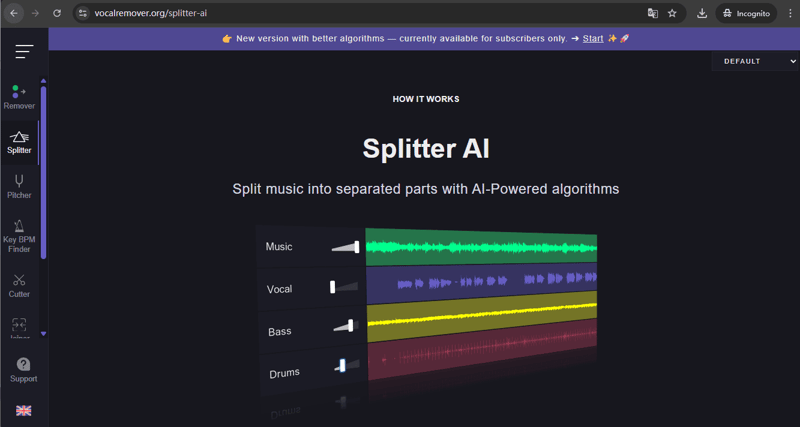The image size is (800, 427).
Task: Bookmark this page with star icon
Action: pyautogui.click(x=672, y=14)
